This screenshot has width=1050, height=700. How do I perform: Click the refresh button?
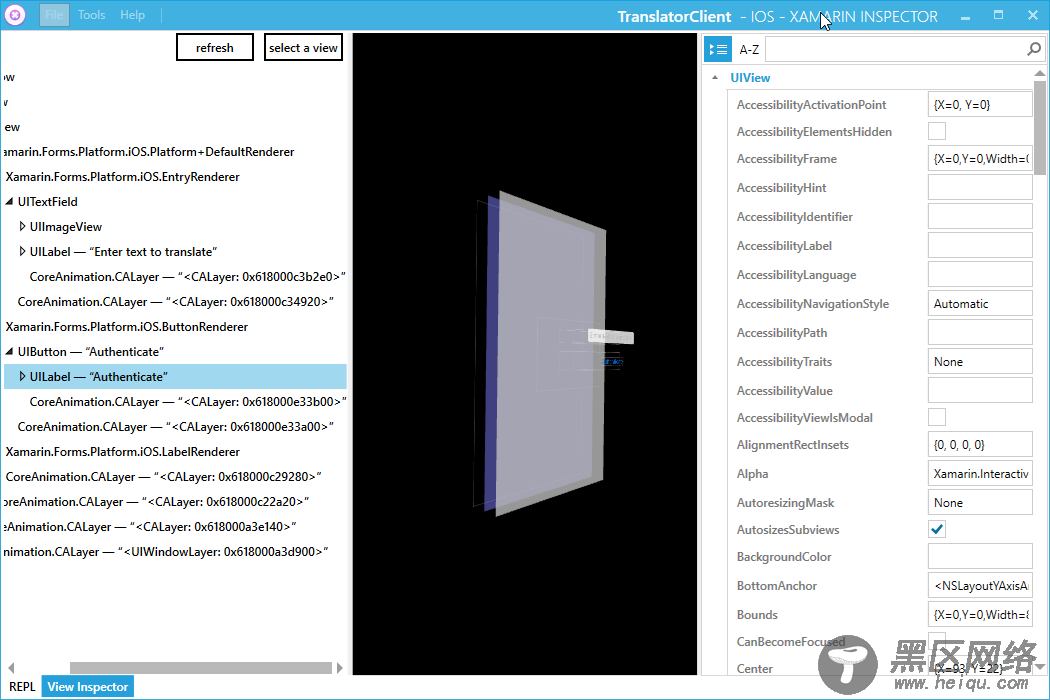point(215,48)
